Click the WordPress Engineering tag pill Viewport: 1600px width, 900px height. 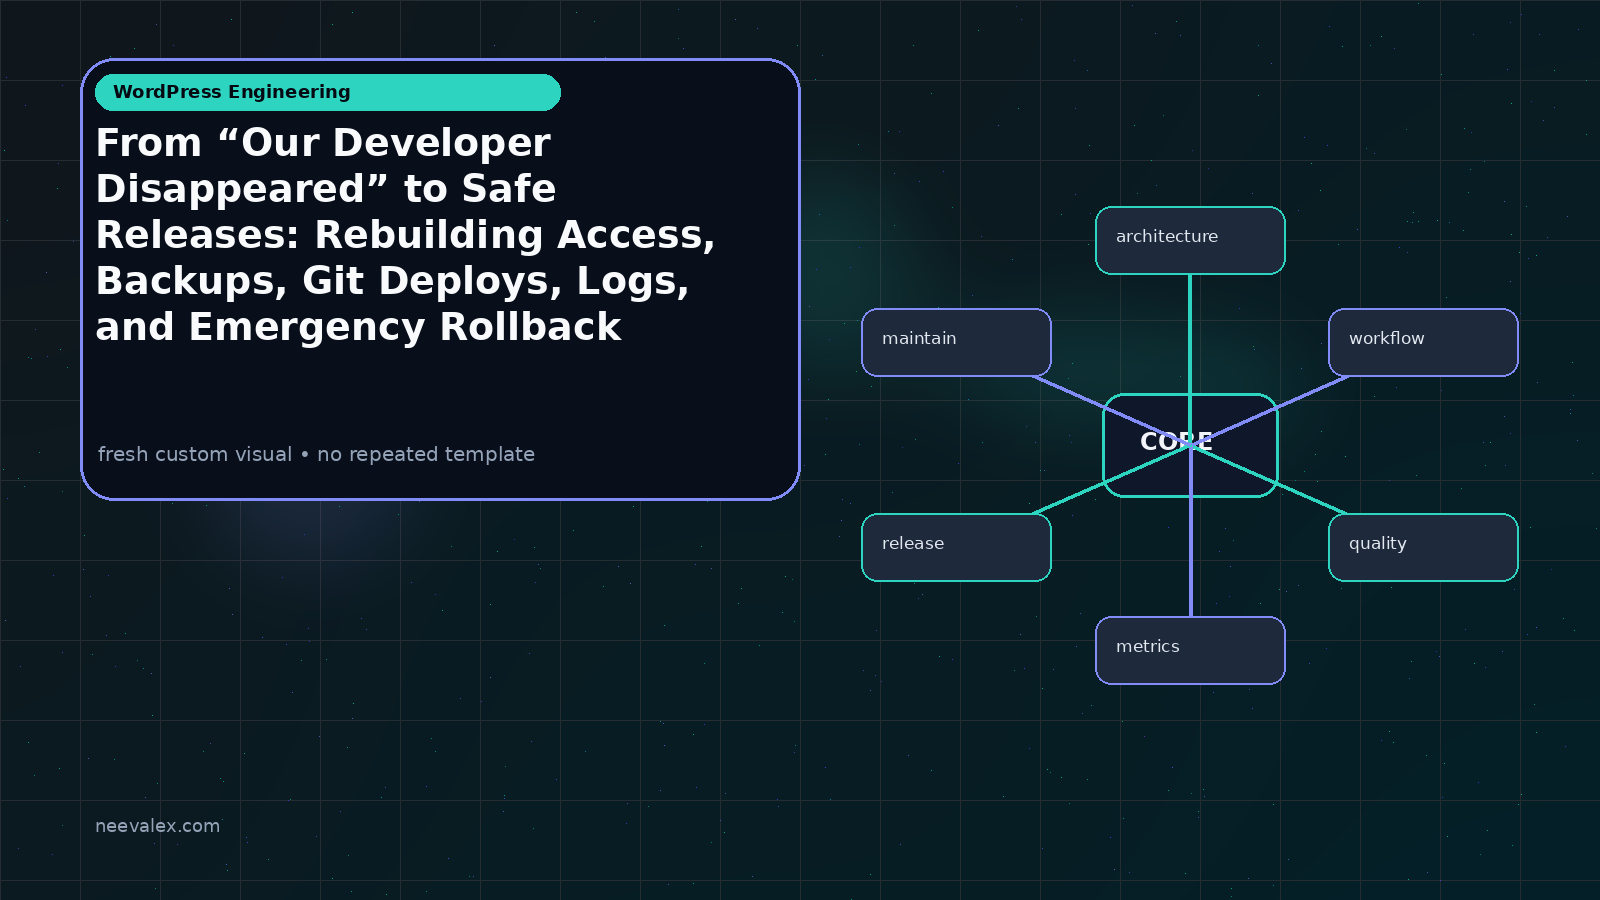tap(328, 92)
